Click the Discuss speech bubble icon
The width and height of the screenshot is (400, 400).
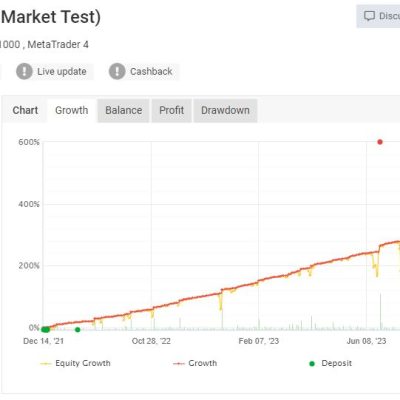tap(369, 16)
